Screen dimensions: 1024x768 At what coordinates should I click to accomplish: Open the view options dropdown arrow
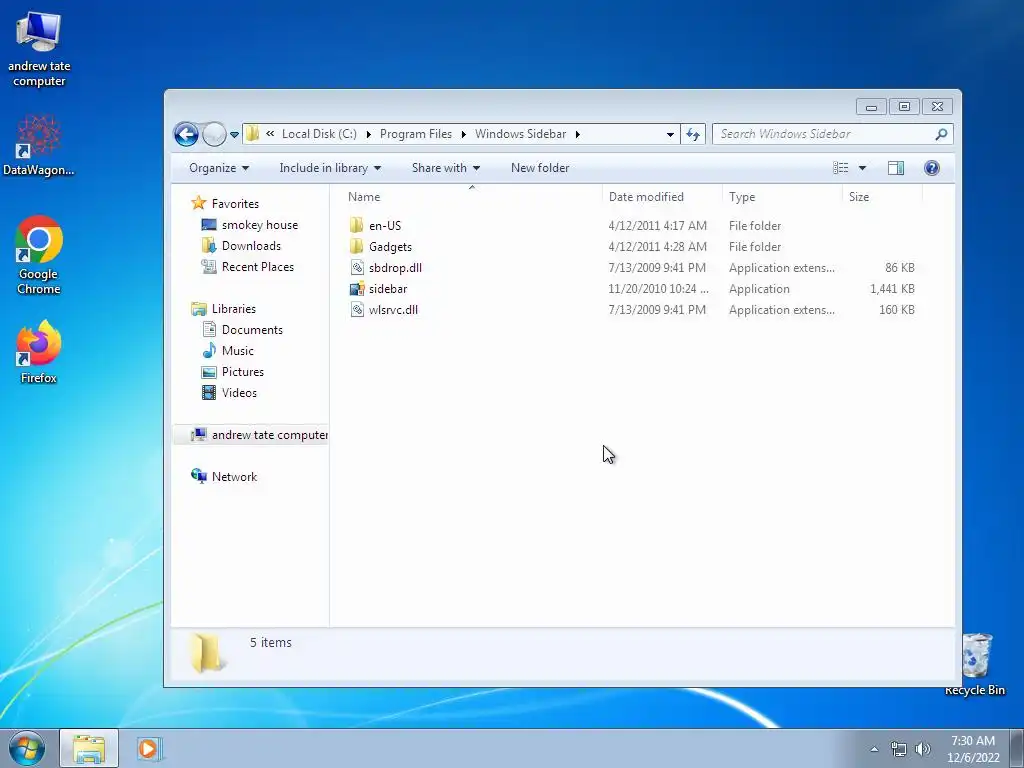click(862, 168)
